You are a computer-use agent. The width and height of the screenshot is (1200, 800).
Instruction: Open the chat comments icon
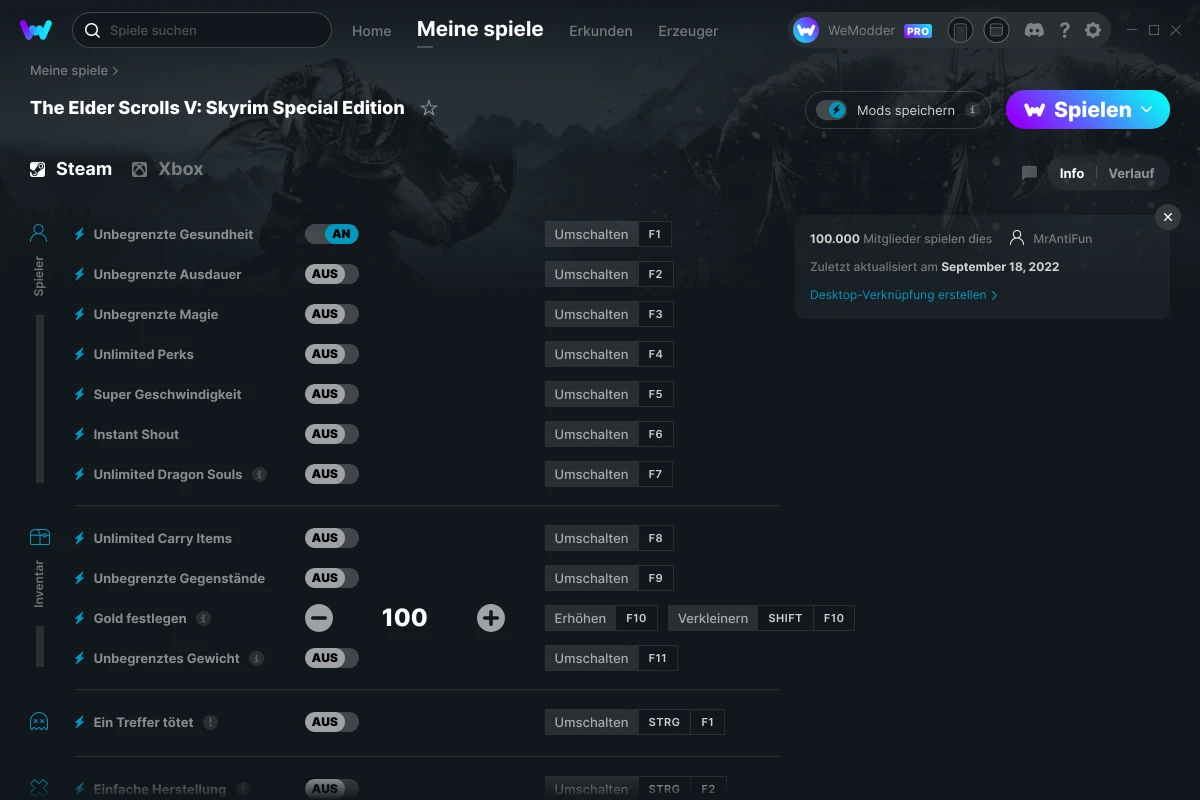point(1029,173)
